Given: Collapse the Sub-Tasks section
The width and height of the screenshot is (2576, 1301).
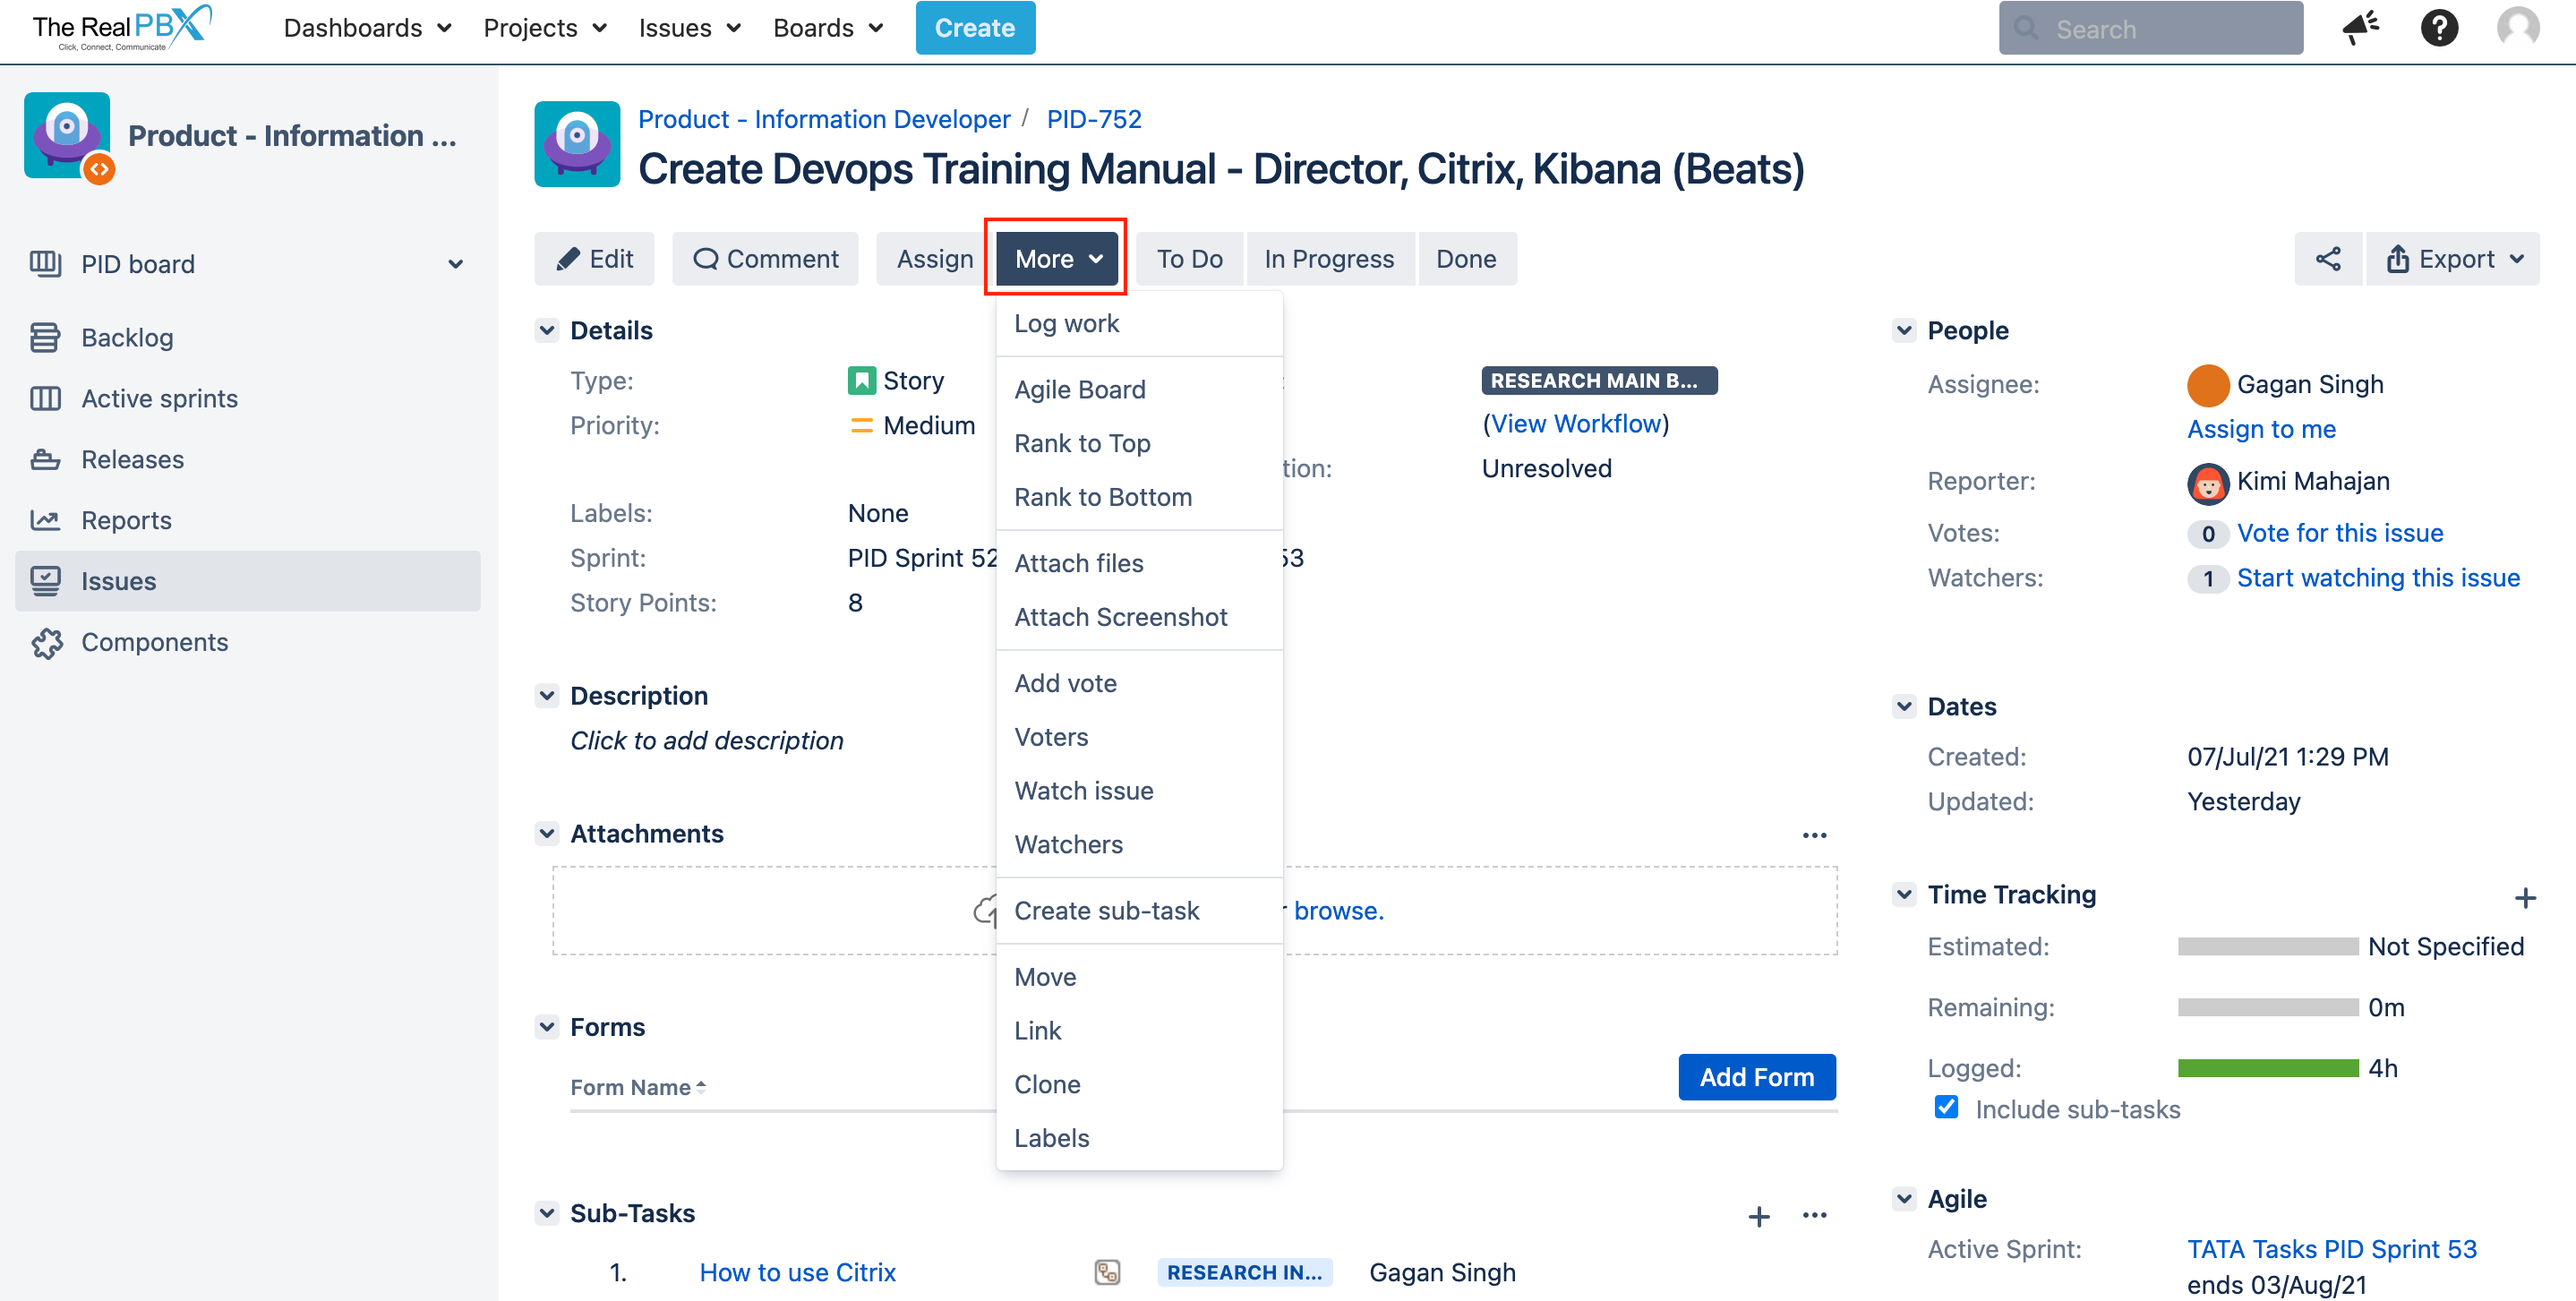Looking at the screenshot, I should (x=547, y=1214).
